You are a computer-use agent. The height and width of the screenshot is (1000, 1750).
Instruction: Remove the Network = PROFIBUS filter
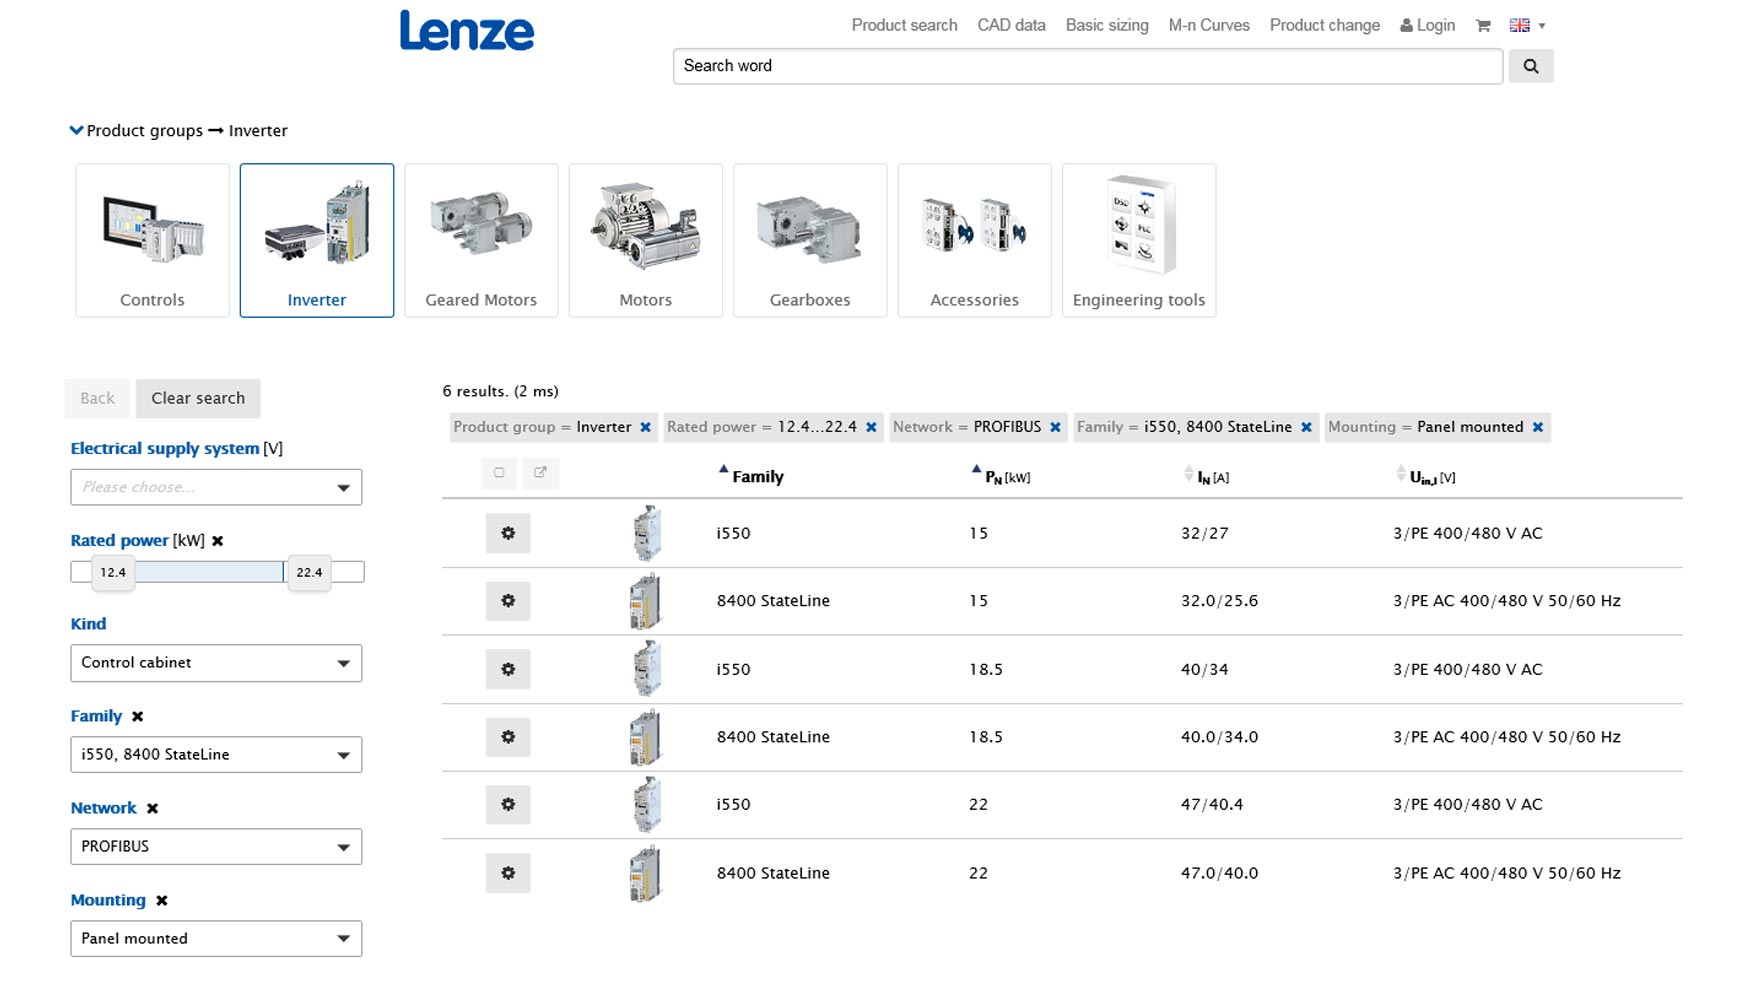click(1055, 427)
